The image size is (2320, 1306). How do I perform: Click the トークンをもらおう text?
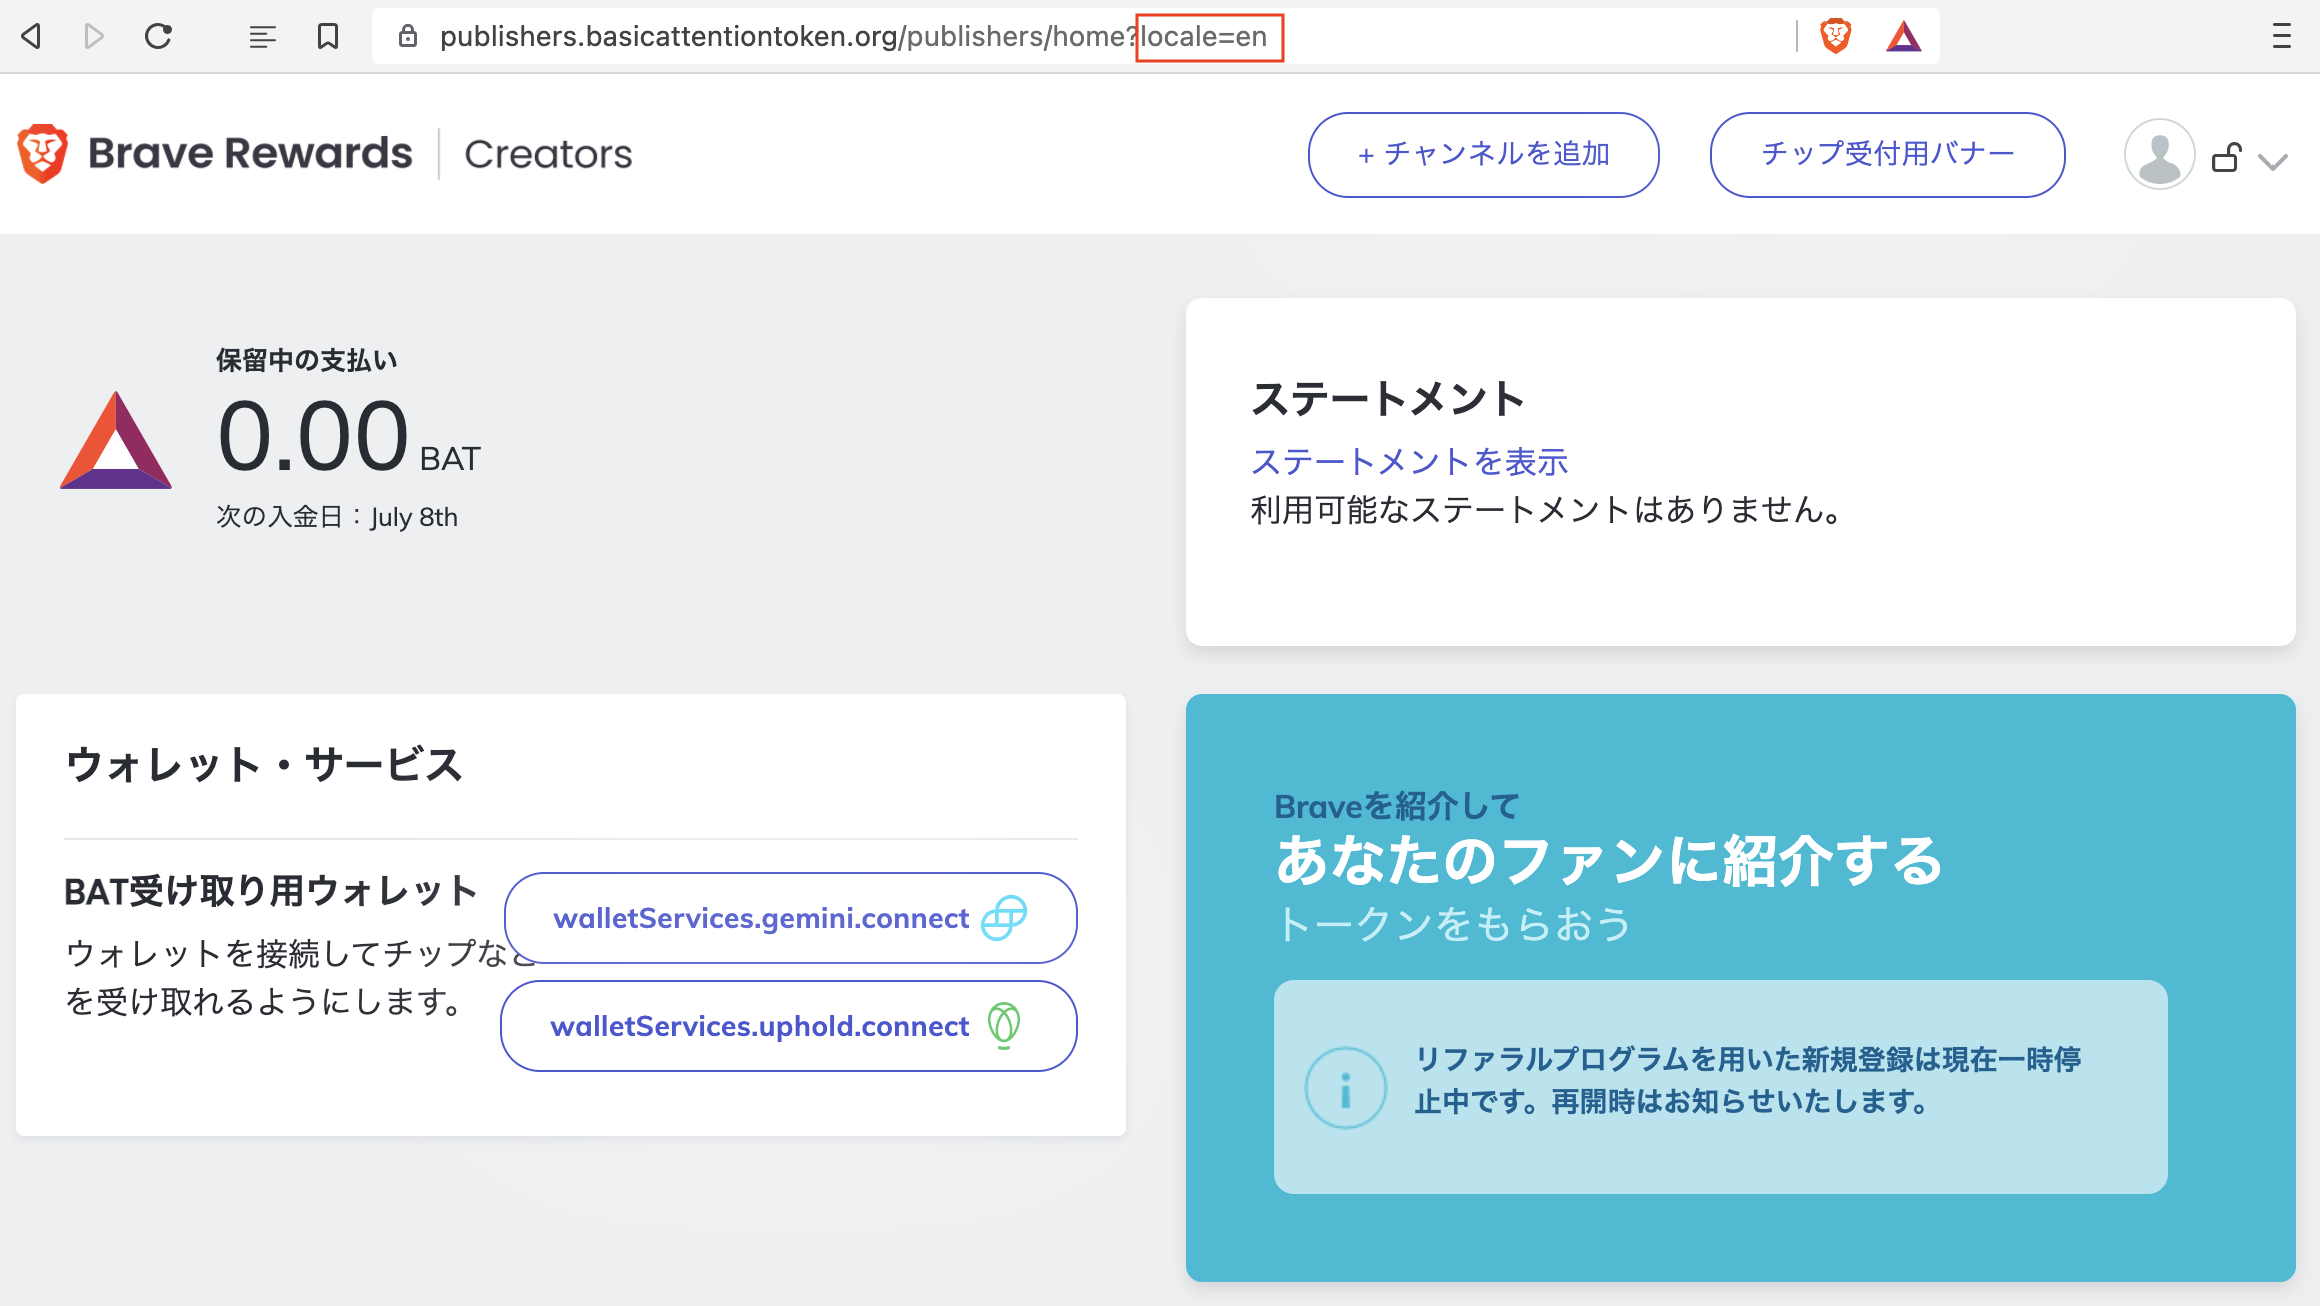(1453, 924)
